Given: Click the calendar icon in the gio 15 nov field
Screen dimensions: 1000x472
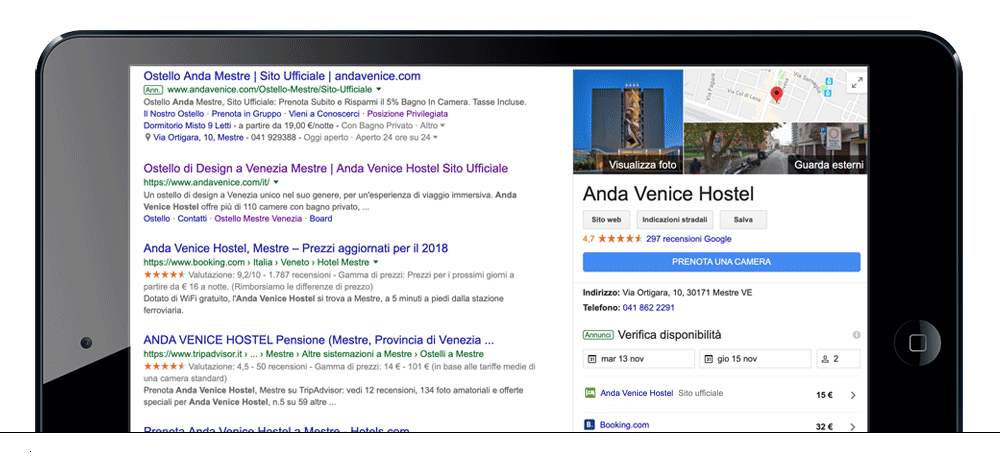Looking at the screenshot, I should [708, 359].
